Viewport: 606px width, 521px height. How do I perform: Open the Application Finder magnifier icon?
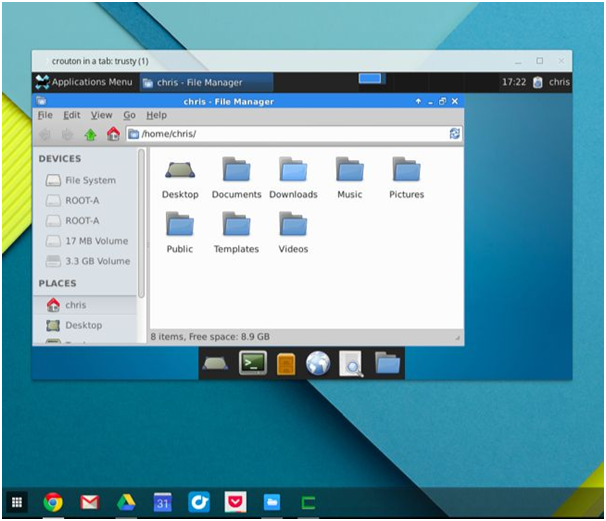351,364
